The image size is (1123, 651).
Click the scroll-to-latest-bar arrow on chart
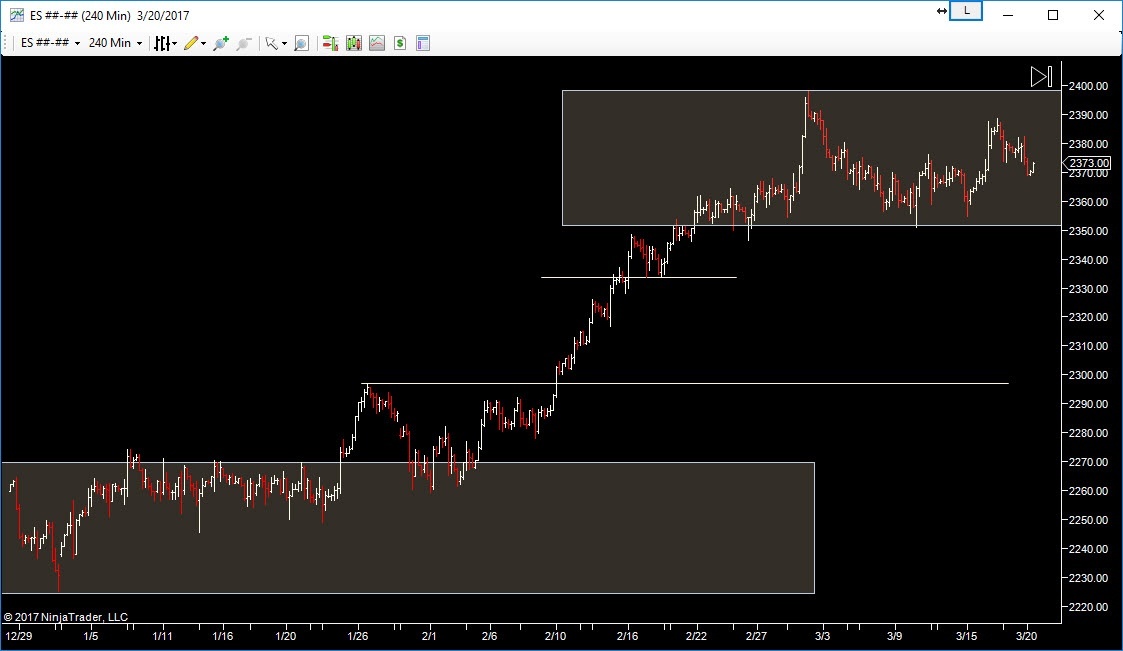(x=1041, y=77)
